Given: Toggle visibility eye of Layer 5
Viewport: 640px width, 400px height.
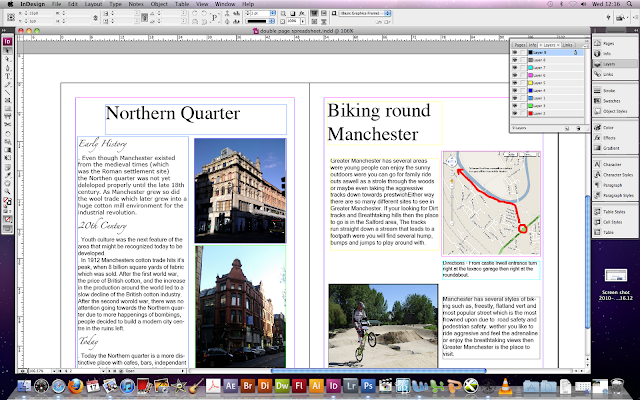Looking at the screenshot, I should click(x=515, y=83).
